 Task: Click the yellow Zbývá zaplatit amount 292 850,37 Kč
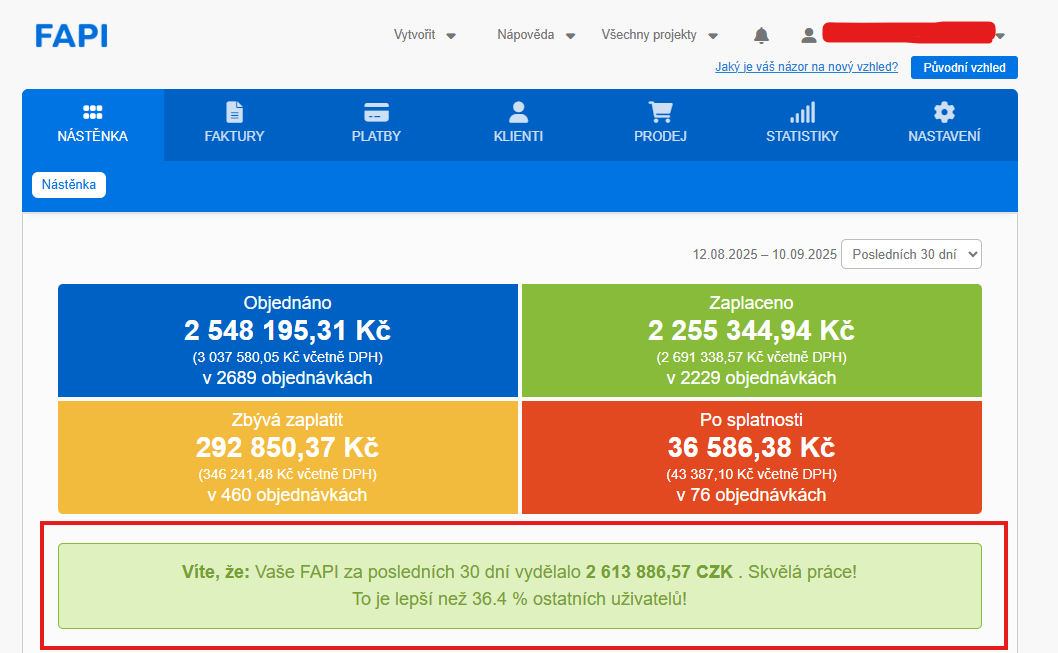[287, 447]
